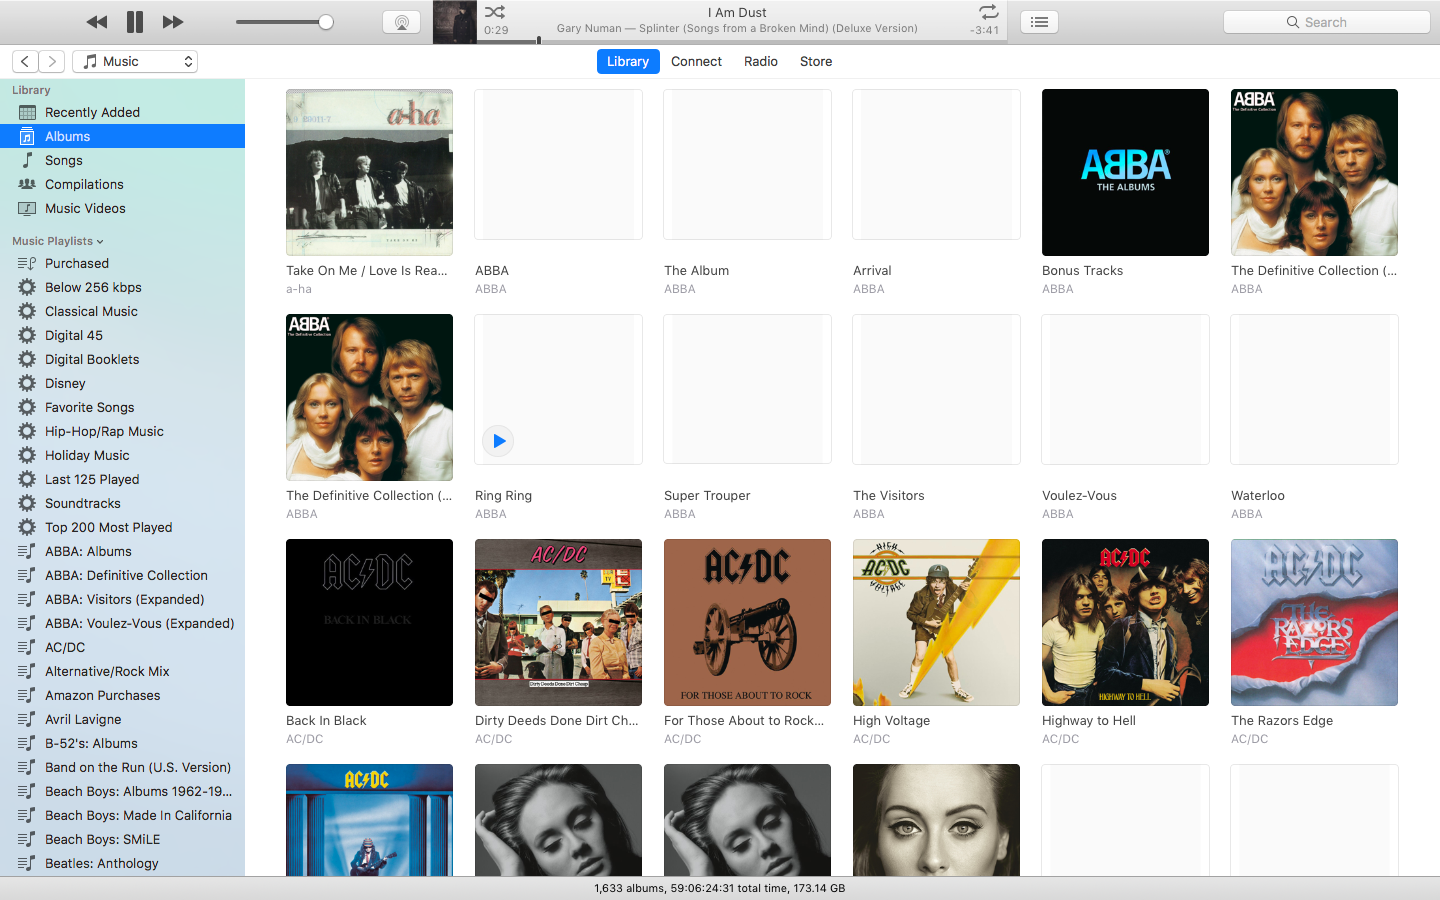
Task: Open the AC/DC playlist
Action: (122, 647)
